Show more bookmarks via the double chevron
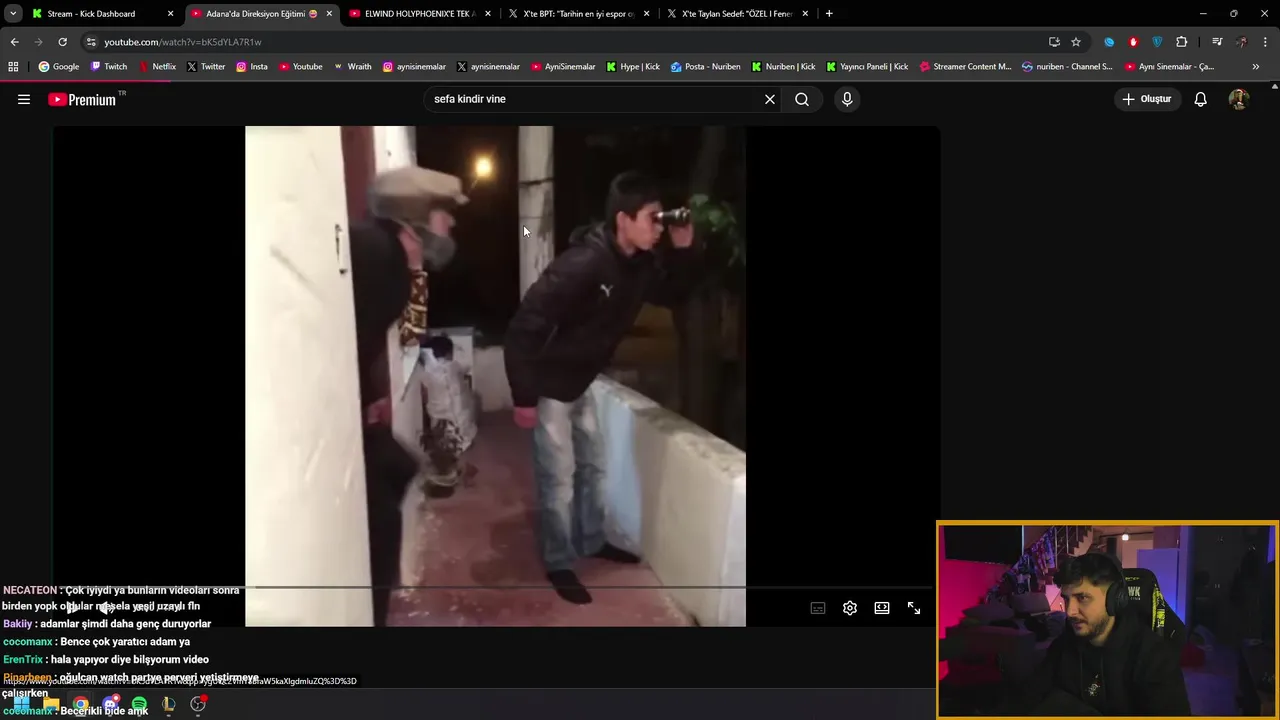1280x720 pixels. click(1256, 67)
